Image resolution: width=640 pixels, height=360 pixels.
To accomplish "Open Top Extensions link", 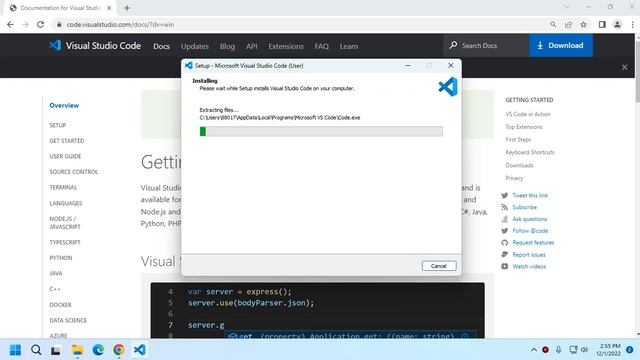I will [524, 127].
